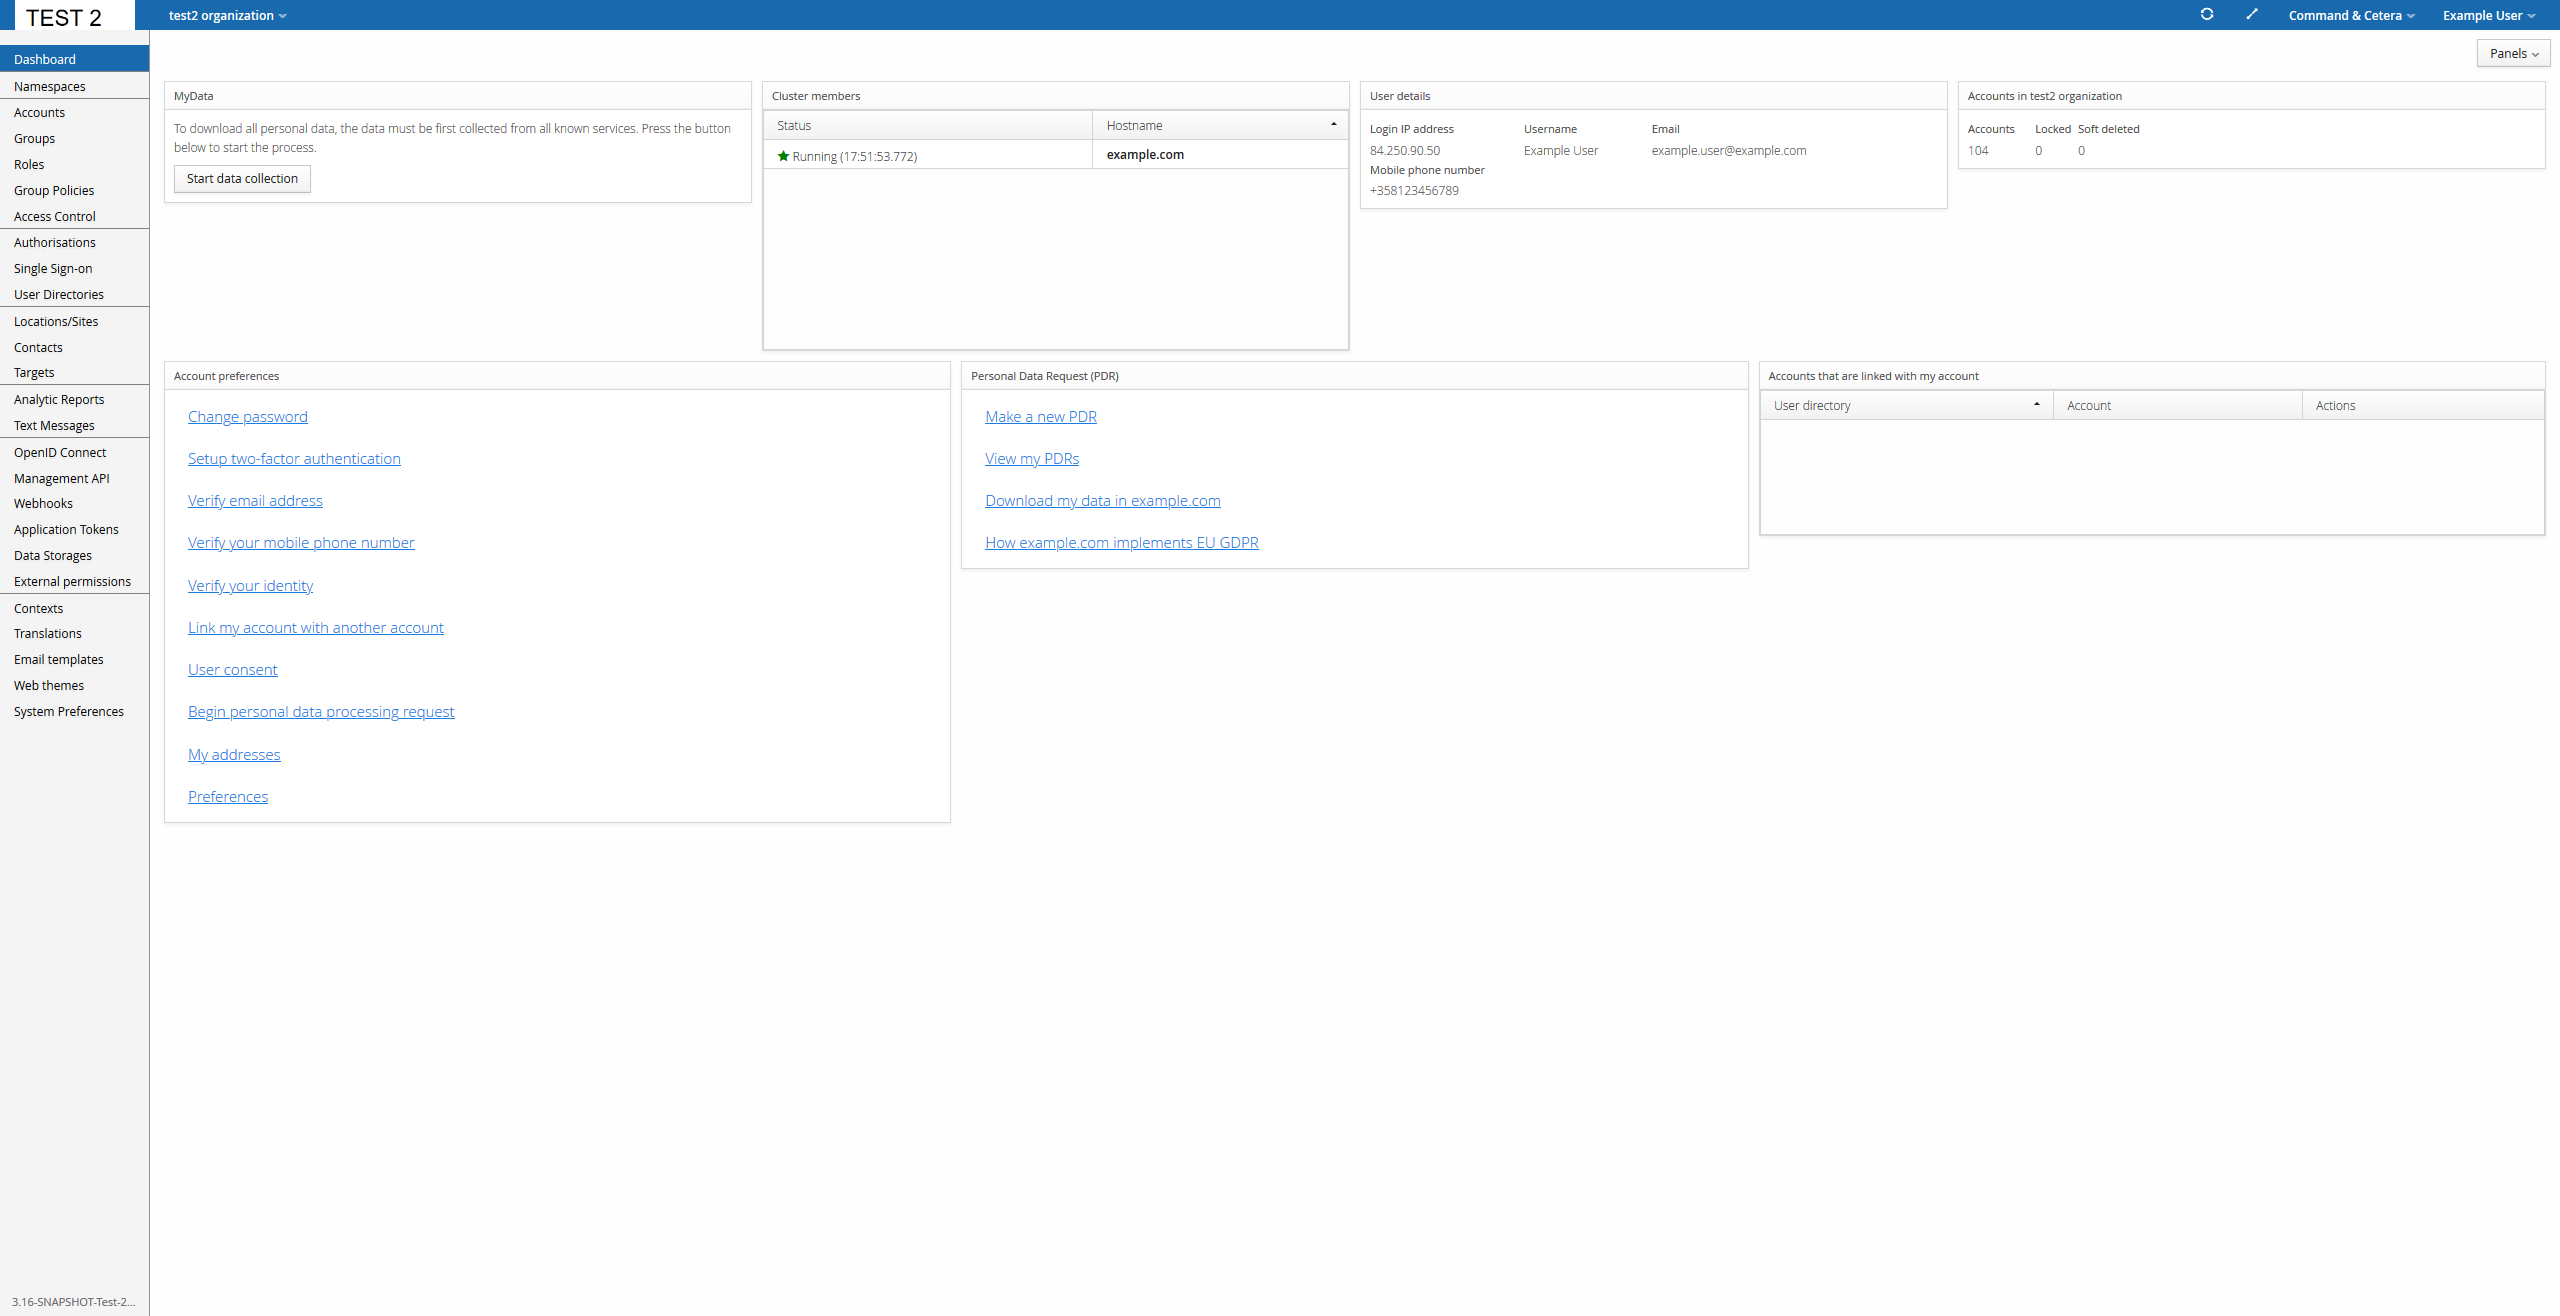Click the 104 accounts count link
The height and width of the screenshot is (1316, 2560).
click(x=1977, y=151)
